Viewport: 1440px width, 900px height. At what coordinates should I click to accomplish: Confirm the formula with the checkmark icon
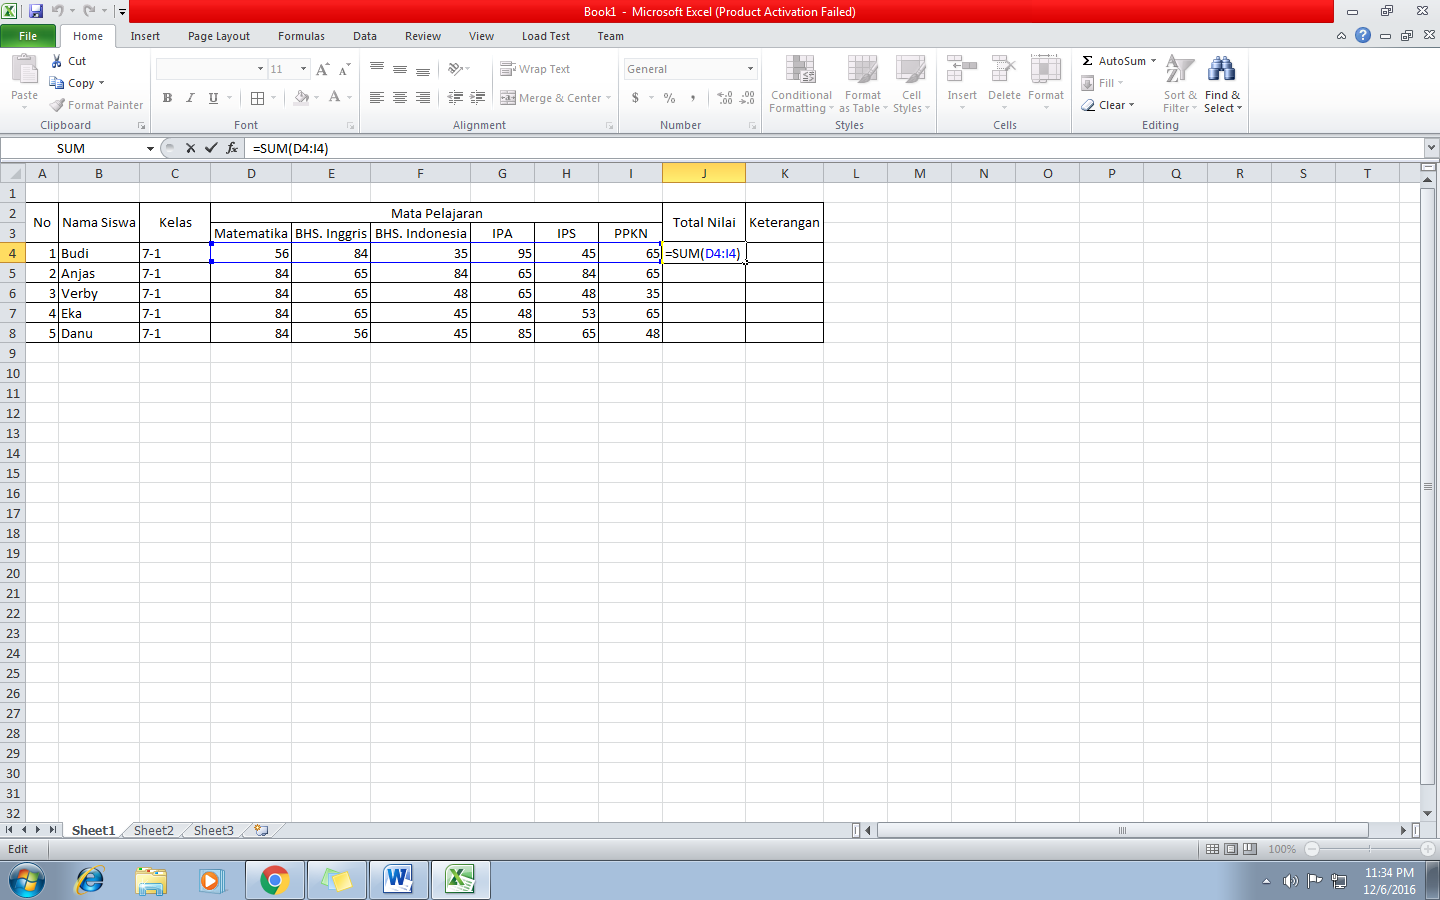coord(210,146)
